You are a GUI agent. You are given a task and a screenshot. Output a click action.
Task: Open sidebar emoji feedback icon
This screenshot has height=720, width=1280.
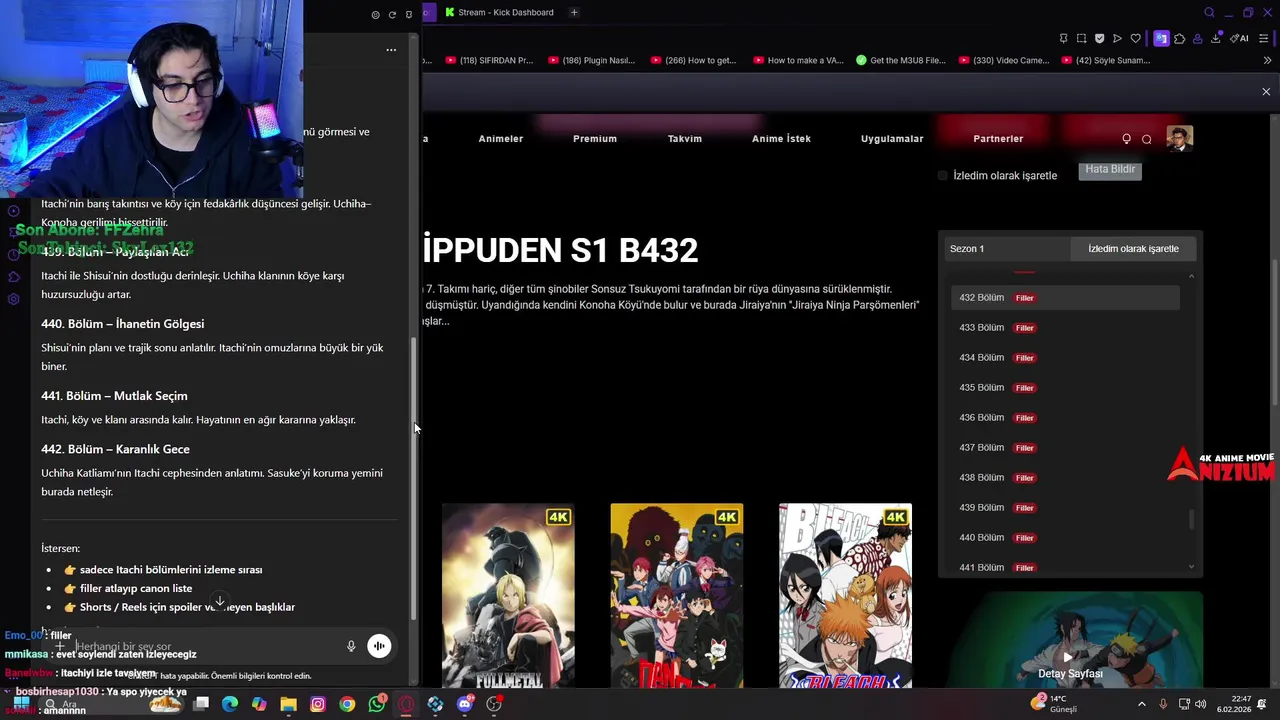click(375, 15)
